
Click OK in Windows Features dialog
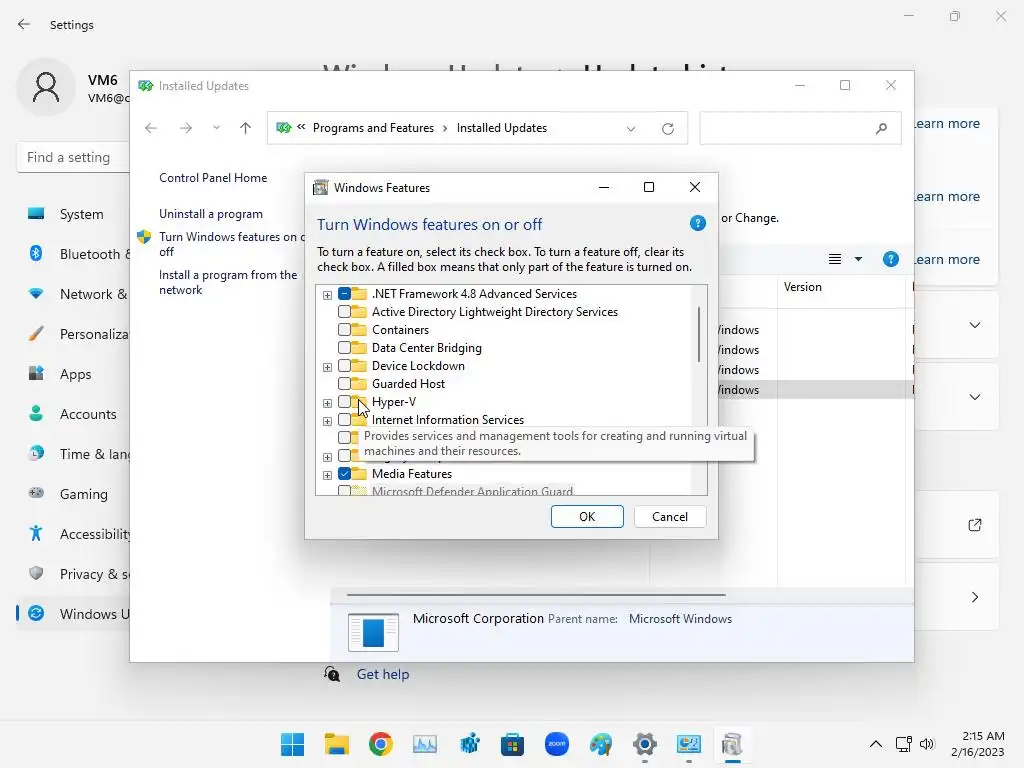[587, 517]
